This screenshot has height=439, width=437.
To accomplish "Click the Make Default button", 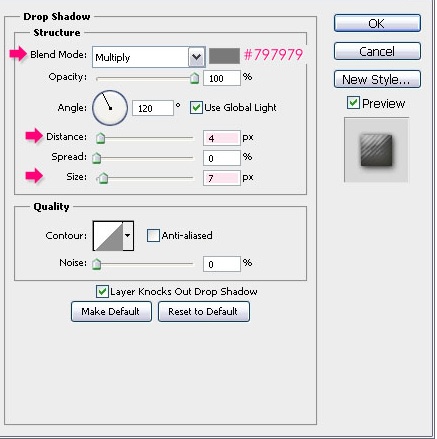I will click(111, 311).
